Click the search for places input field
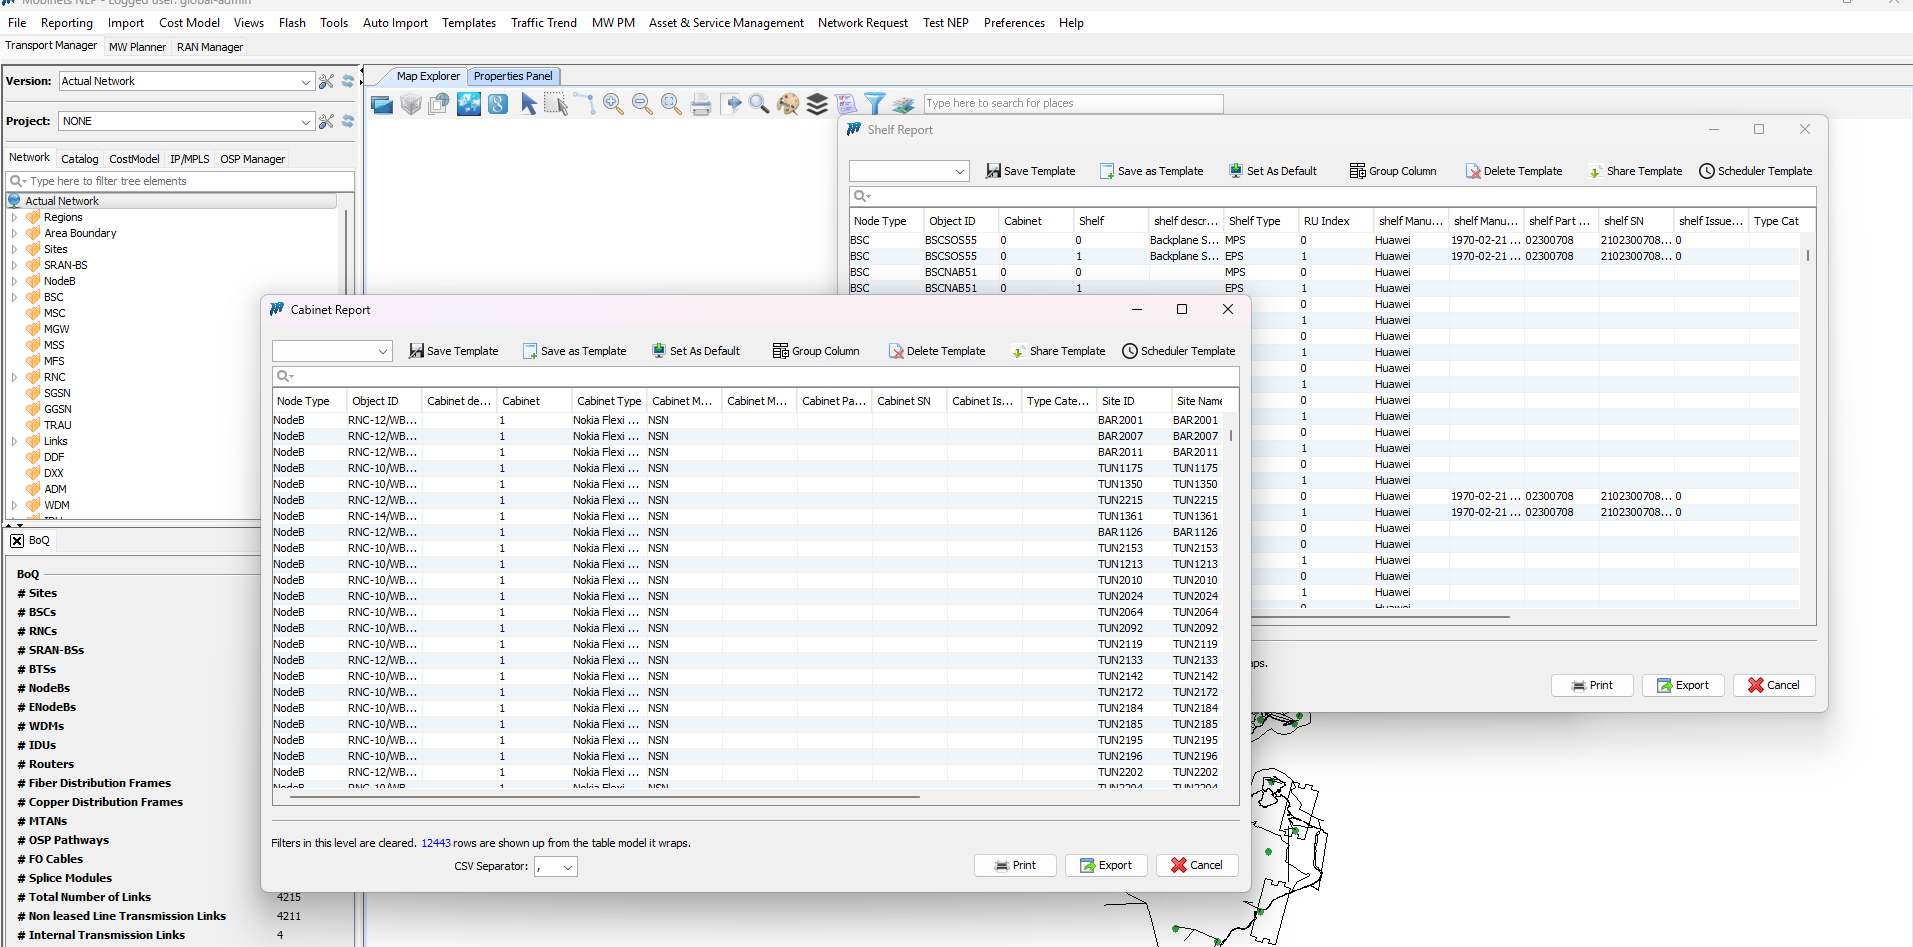The width and height of the screenshot is (1913, 947). 1072,103
